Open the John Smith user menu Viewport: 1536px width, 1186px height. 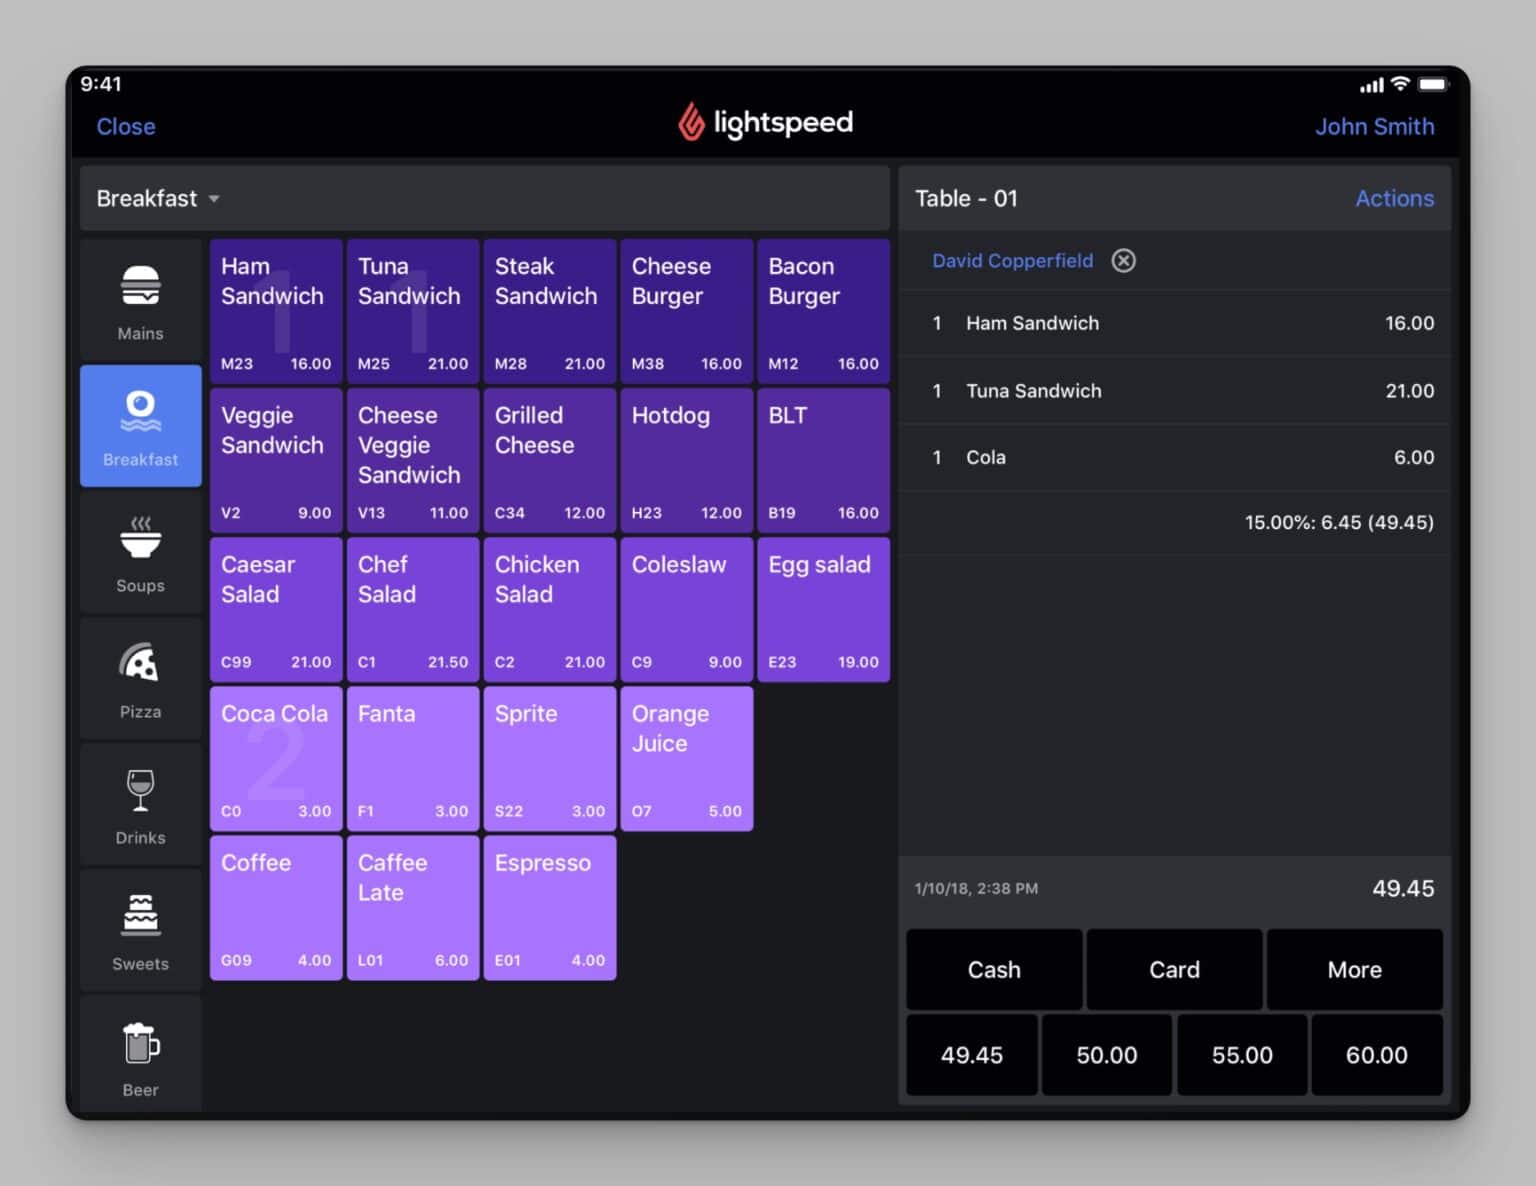[1374, 126]
